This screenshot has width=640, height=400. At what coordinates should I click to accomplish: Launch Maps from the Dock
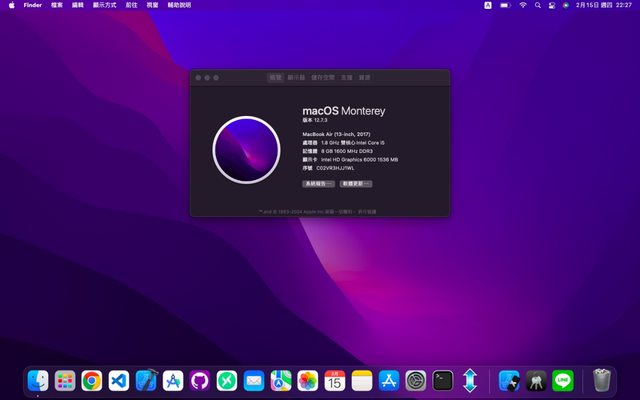281,380
